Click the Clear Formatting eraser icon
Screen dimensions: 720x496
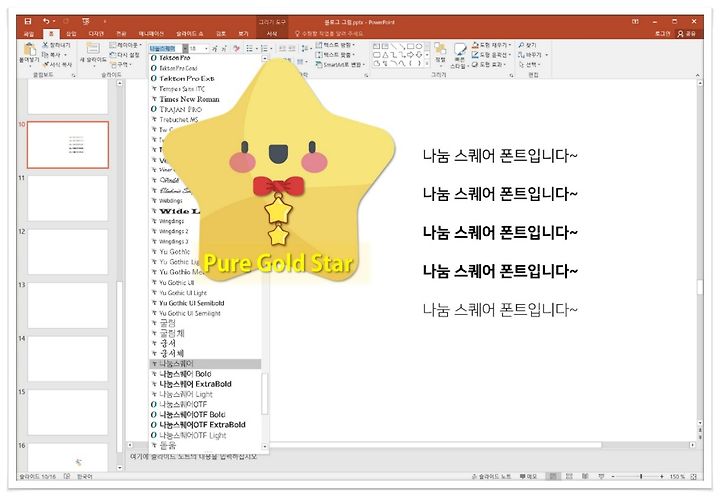click(237, 48)
